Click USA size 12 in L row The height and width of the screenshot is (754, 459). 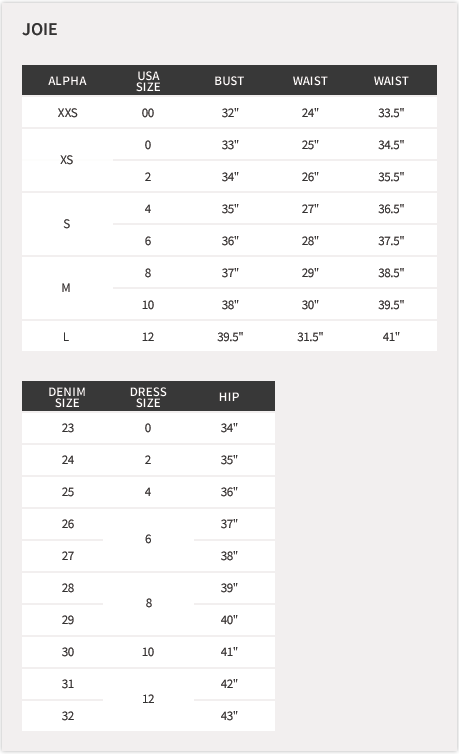148,337
